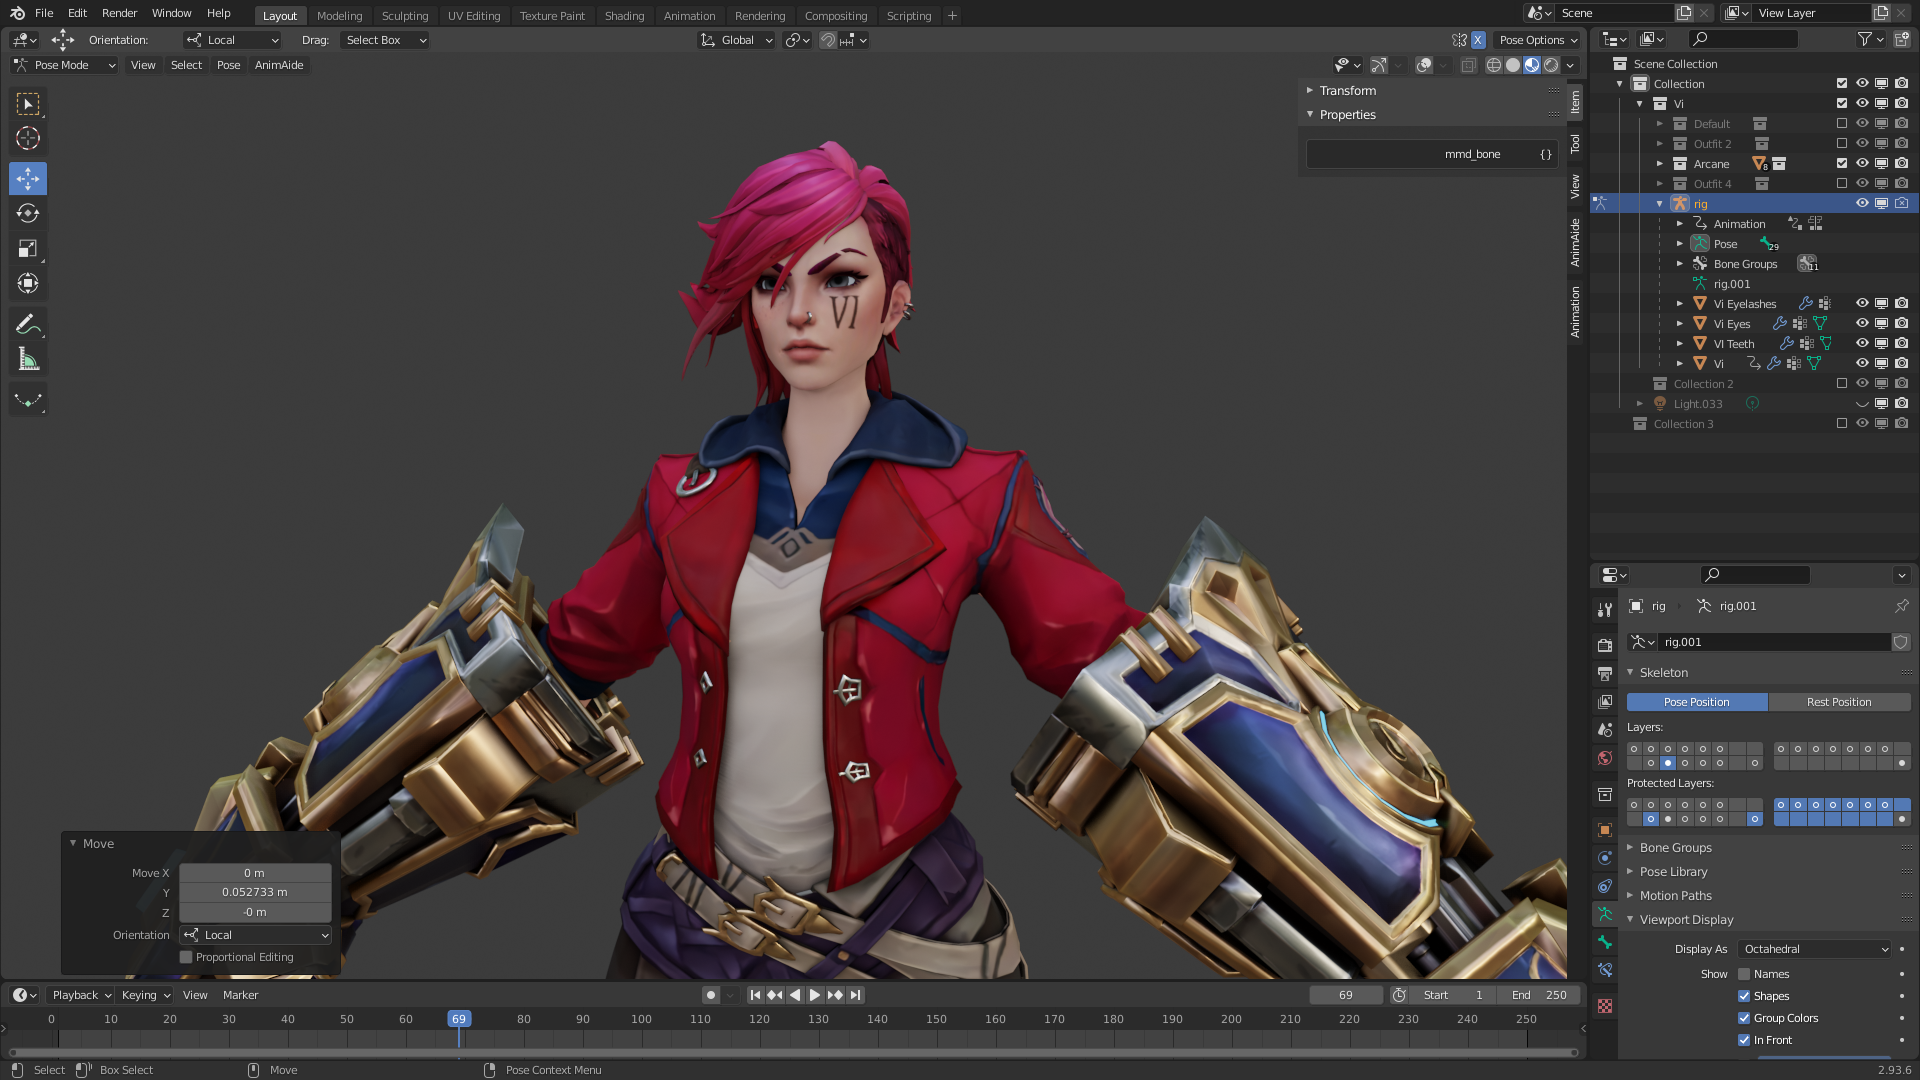
Task: Enable the Names show checkbox
Action: [1744, 975]
